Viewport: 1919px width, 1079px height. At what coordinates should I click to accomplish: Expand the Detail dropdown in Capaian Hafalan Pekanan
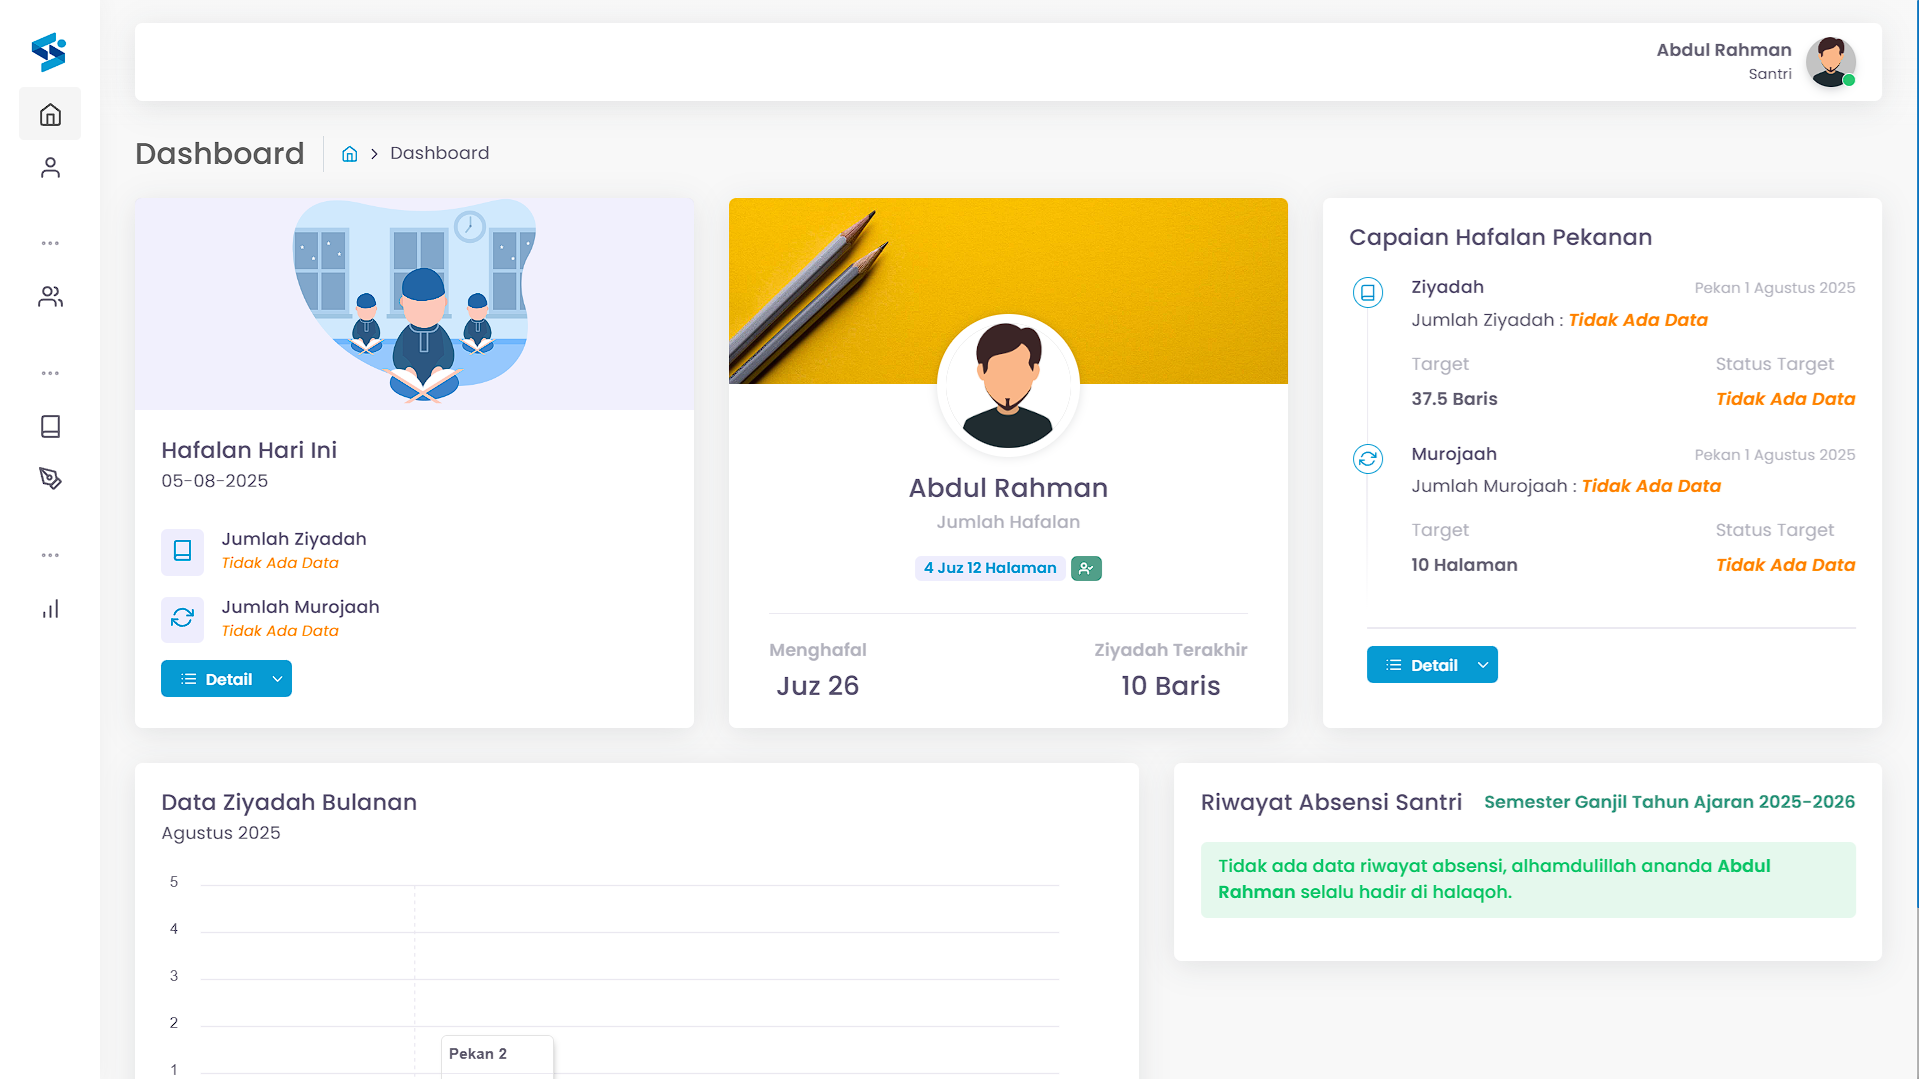point(1484,664)
